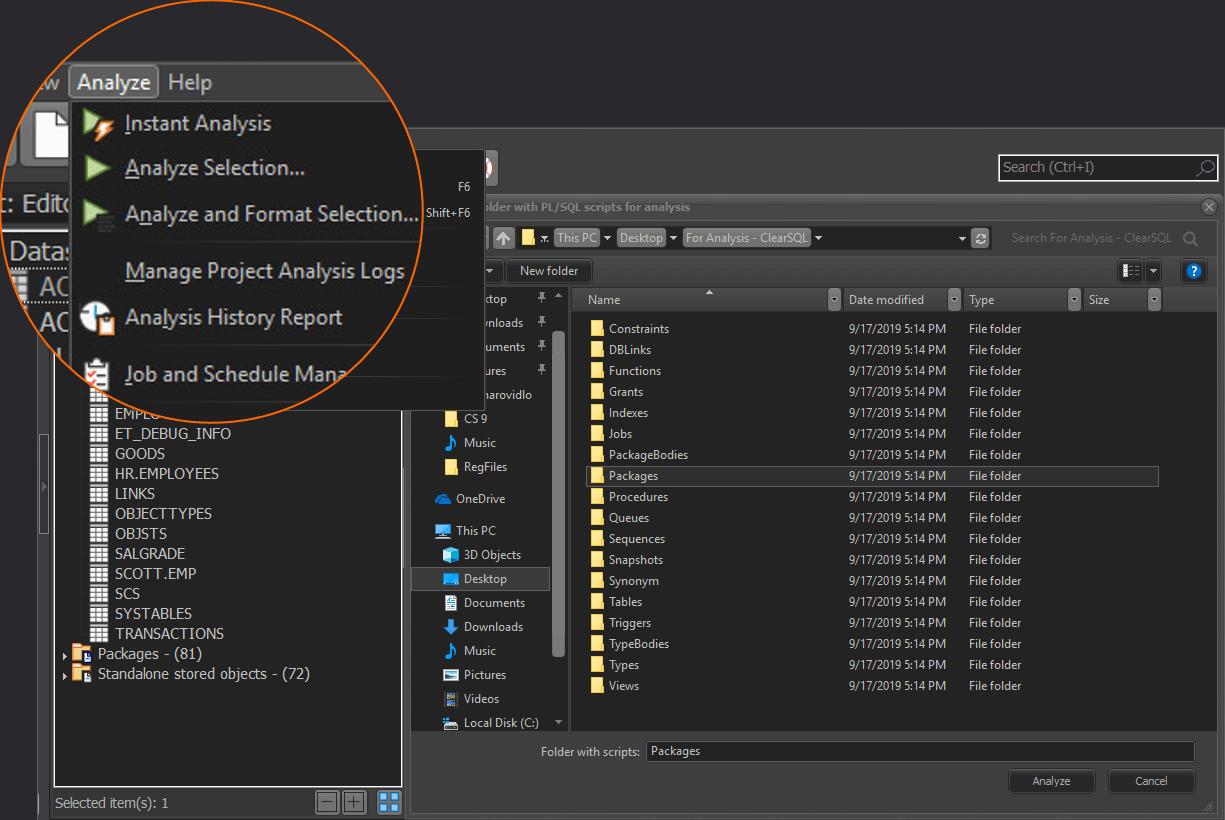Go up one folder level arrow
This screenshot has height=820, width=1225.
(504, 238)
